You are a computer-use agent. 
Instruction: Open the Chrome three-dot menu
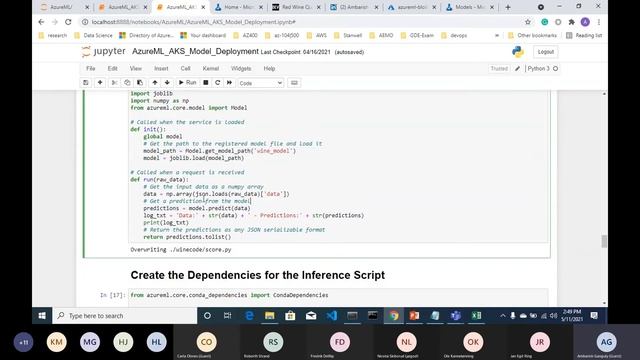tap(599, 22)
